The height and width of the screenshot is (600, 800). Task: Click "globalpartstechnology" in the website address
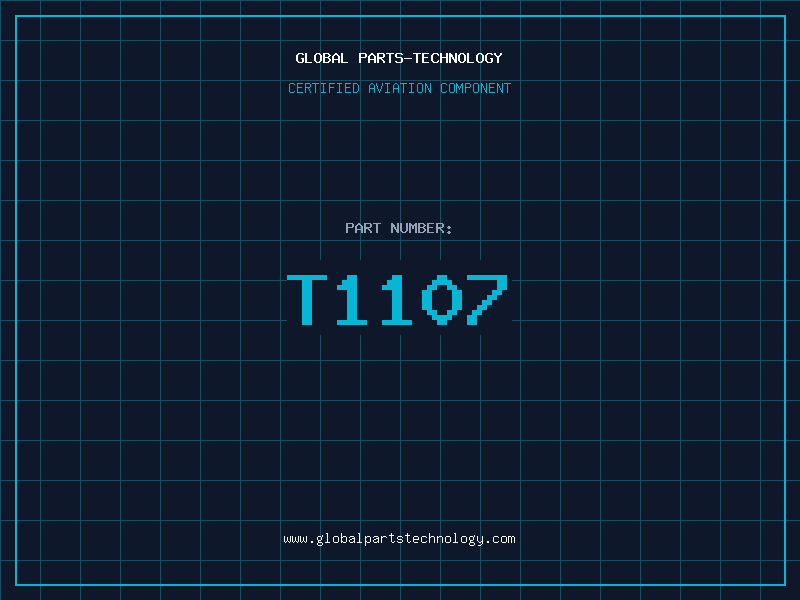pos(399,539)
